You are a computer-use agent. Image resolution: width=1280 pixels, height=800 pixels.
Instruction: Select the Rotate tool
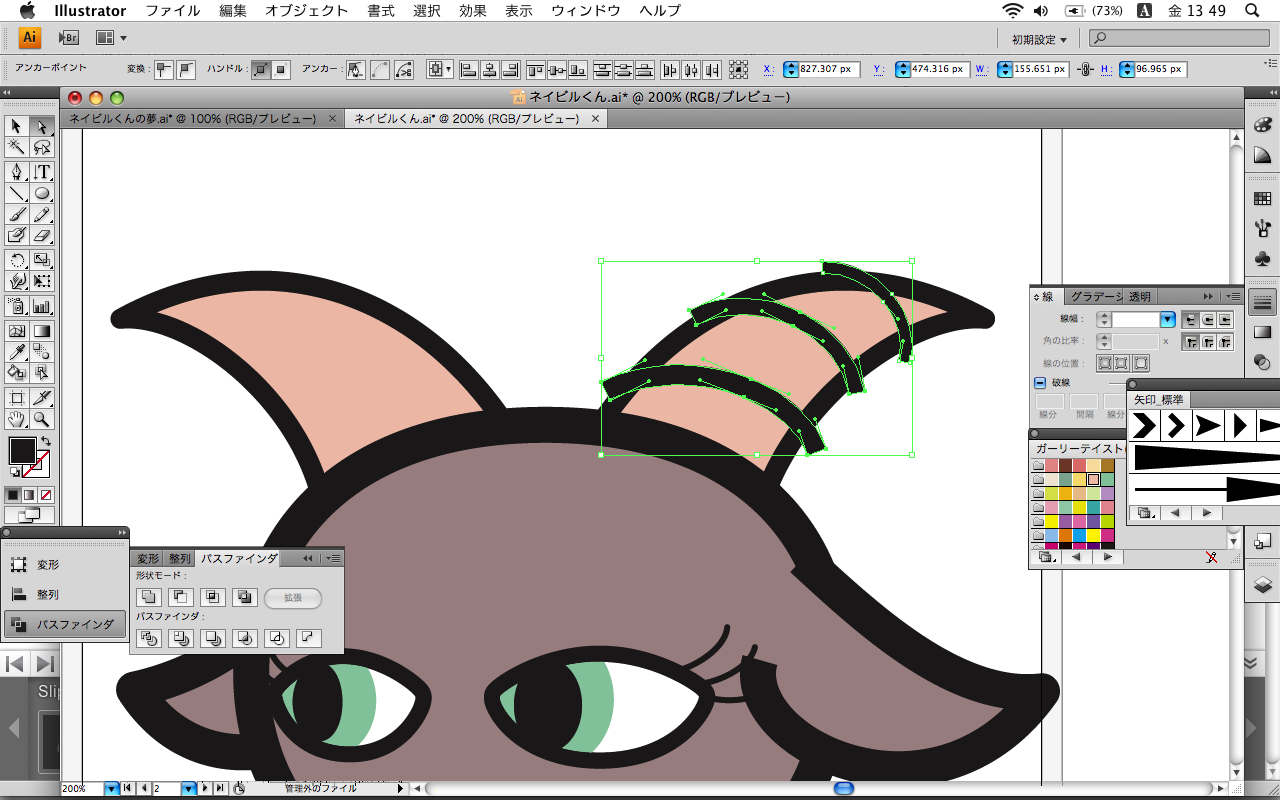17,261
